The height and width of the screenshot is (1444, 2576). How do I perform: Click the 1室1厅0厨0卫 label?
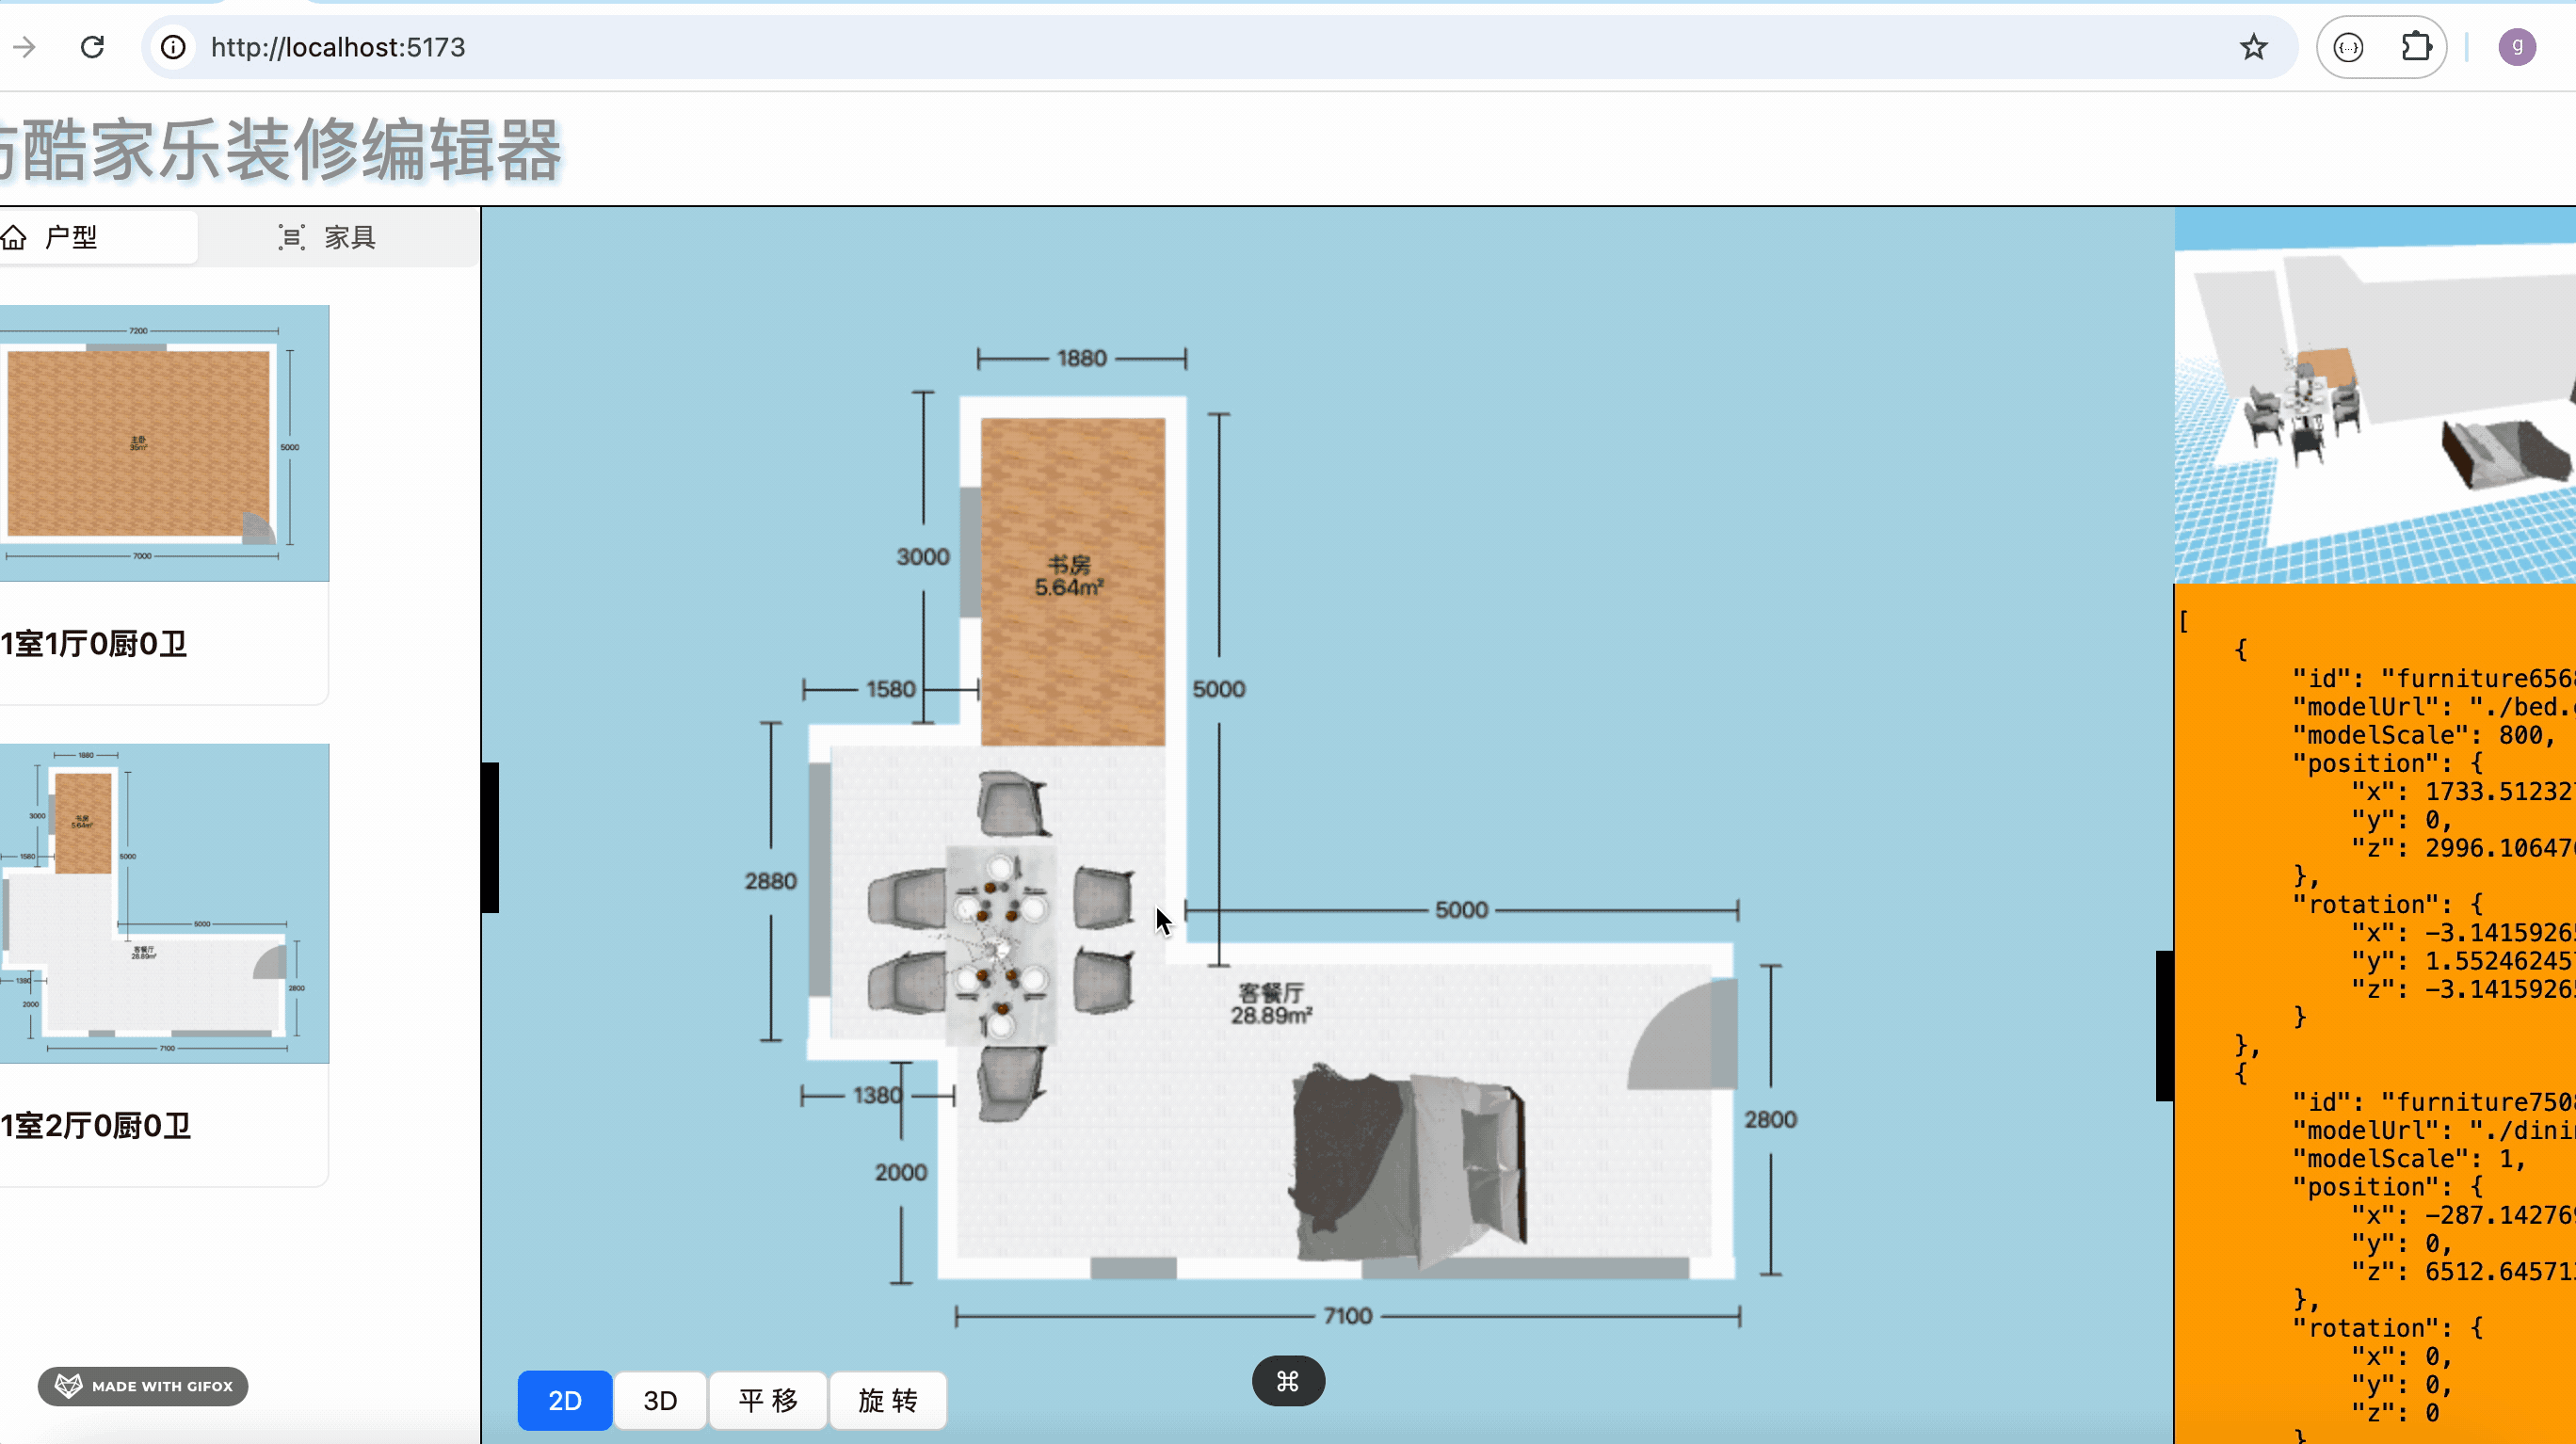point(94,644)
